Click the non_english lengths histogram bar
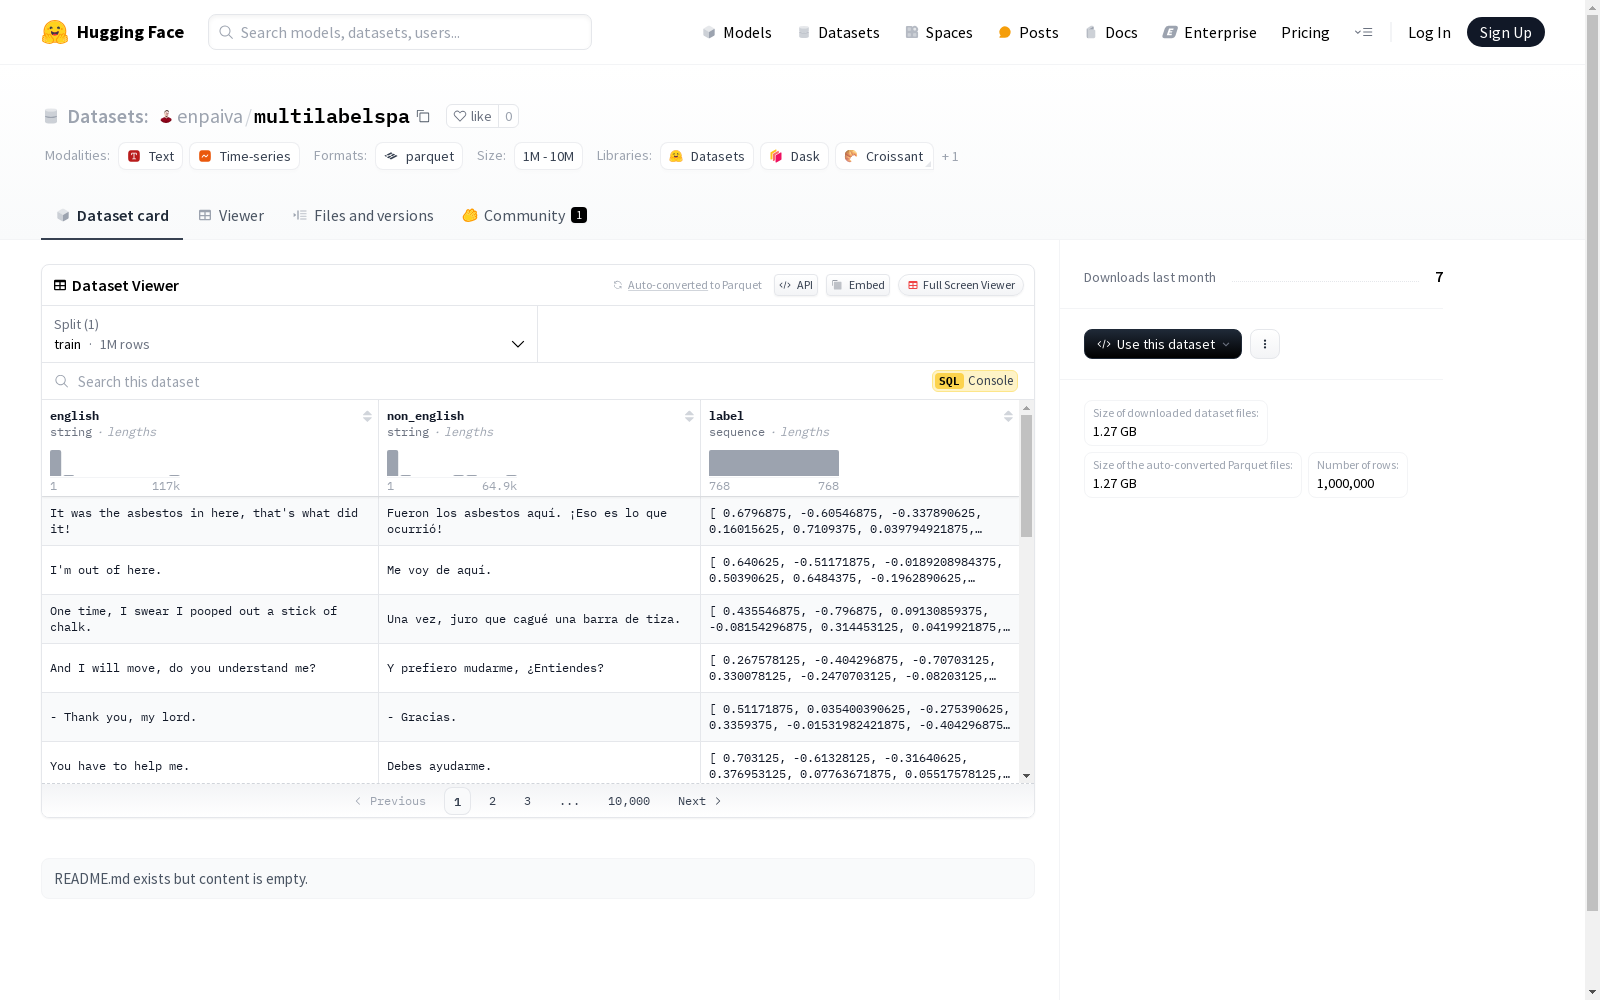Viewport: 1600px width, 1000px height. point(393,463)
